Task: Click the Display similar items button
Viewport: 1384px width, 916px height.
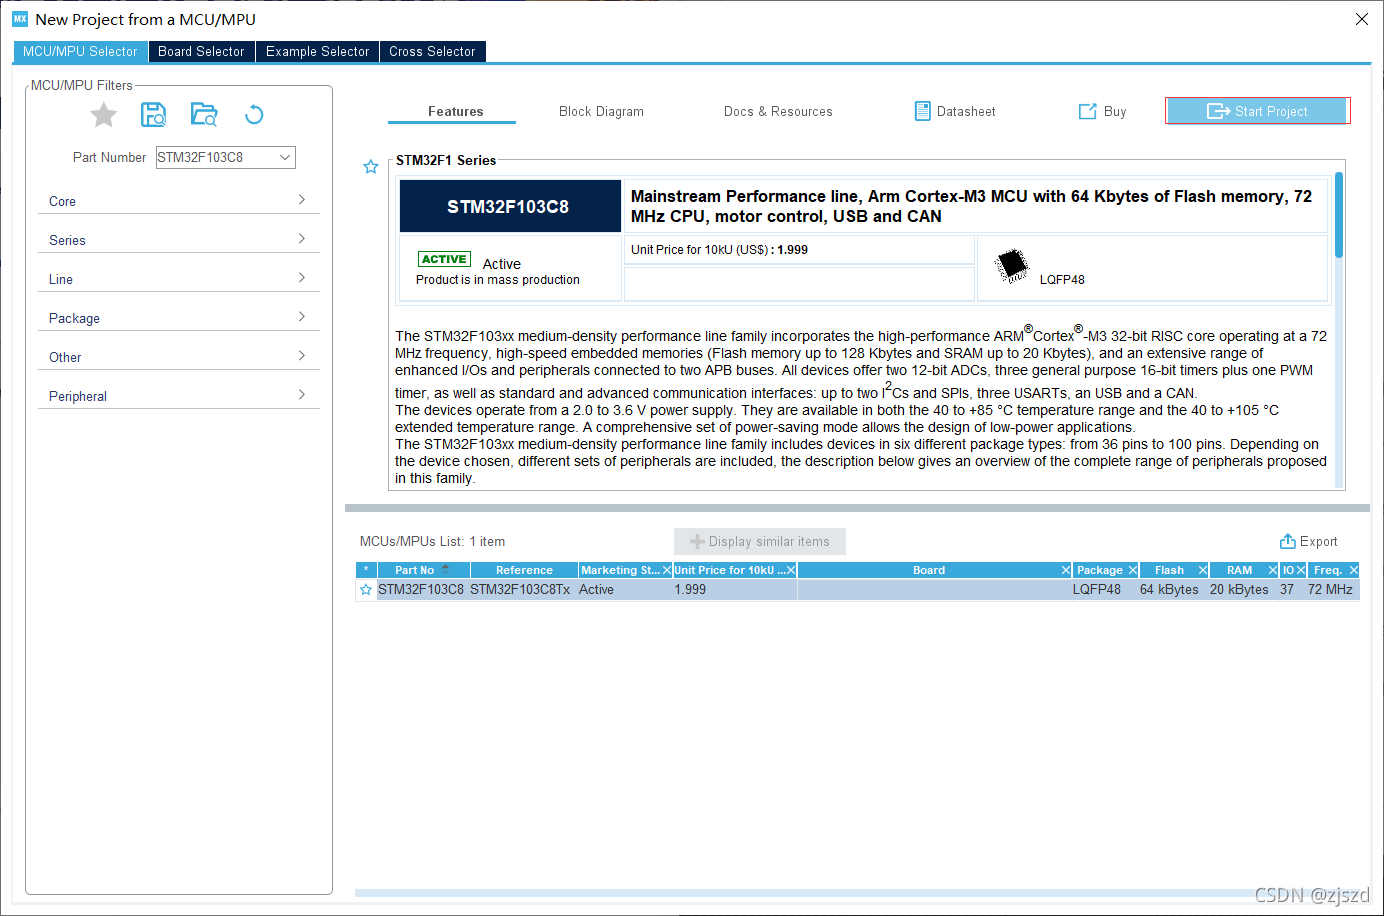Action: 760,541
